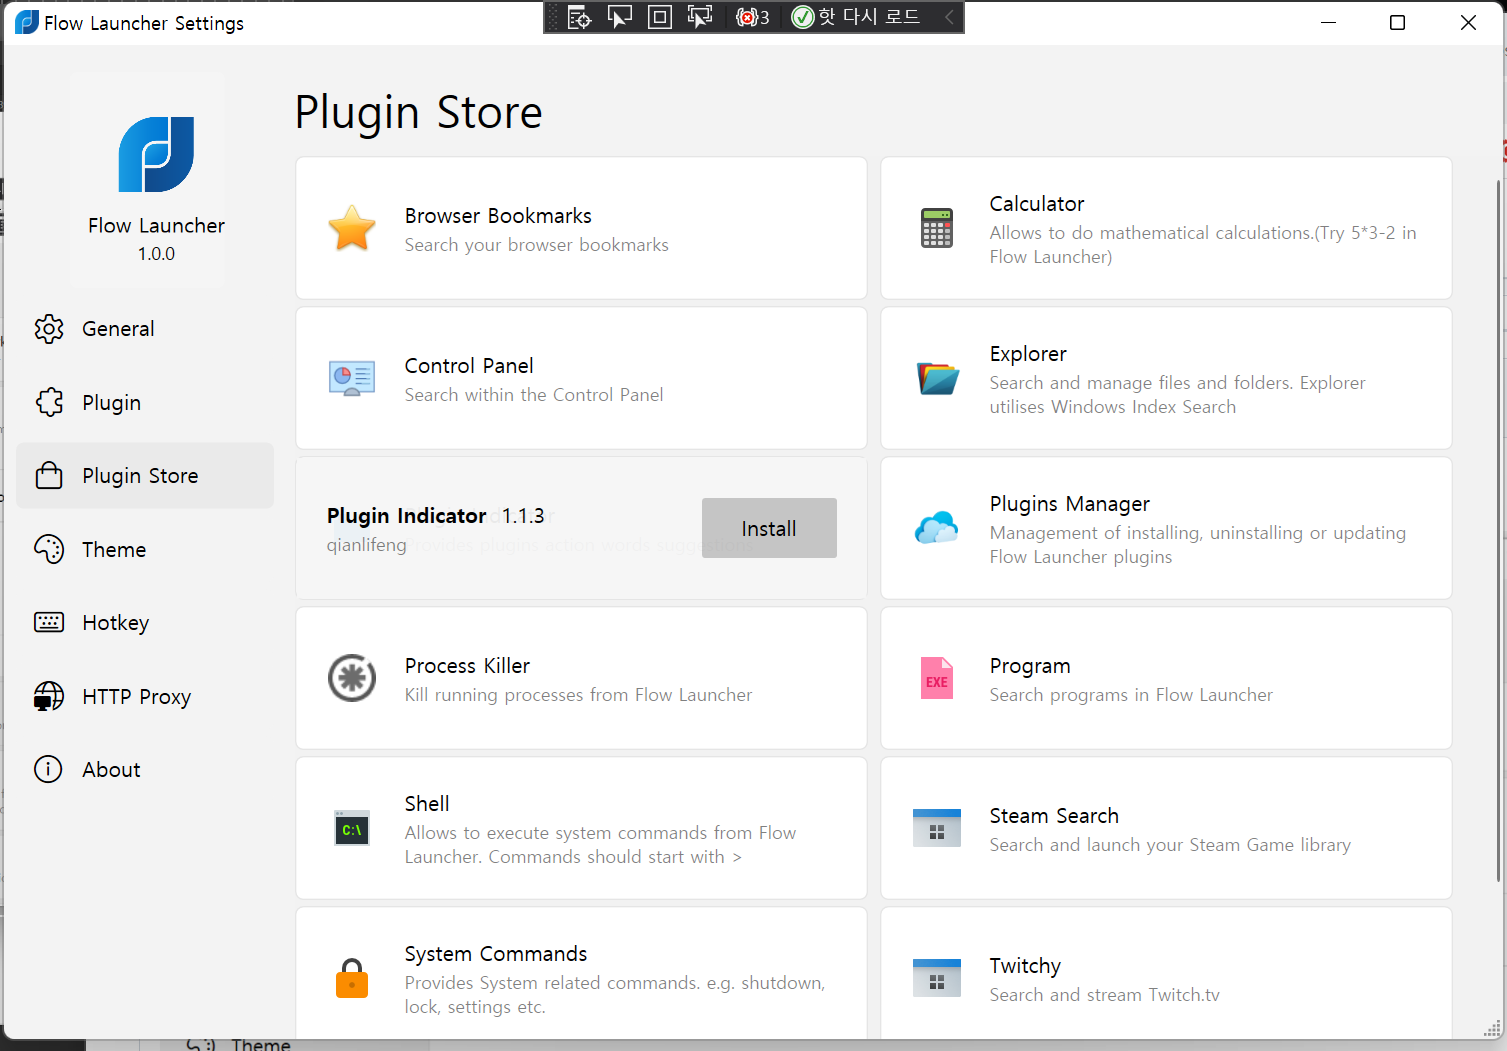Go to the Theme settings
The image size is (1507, 1051).
tap(145, 549)
